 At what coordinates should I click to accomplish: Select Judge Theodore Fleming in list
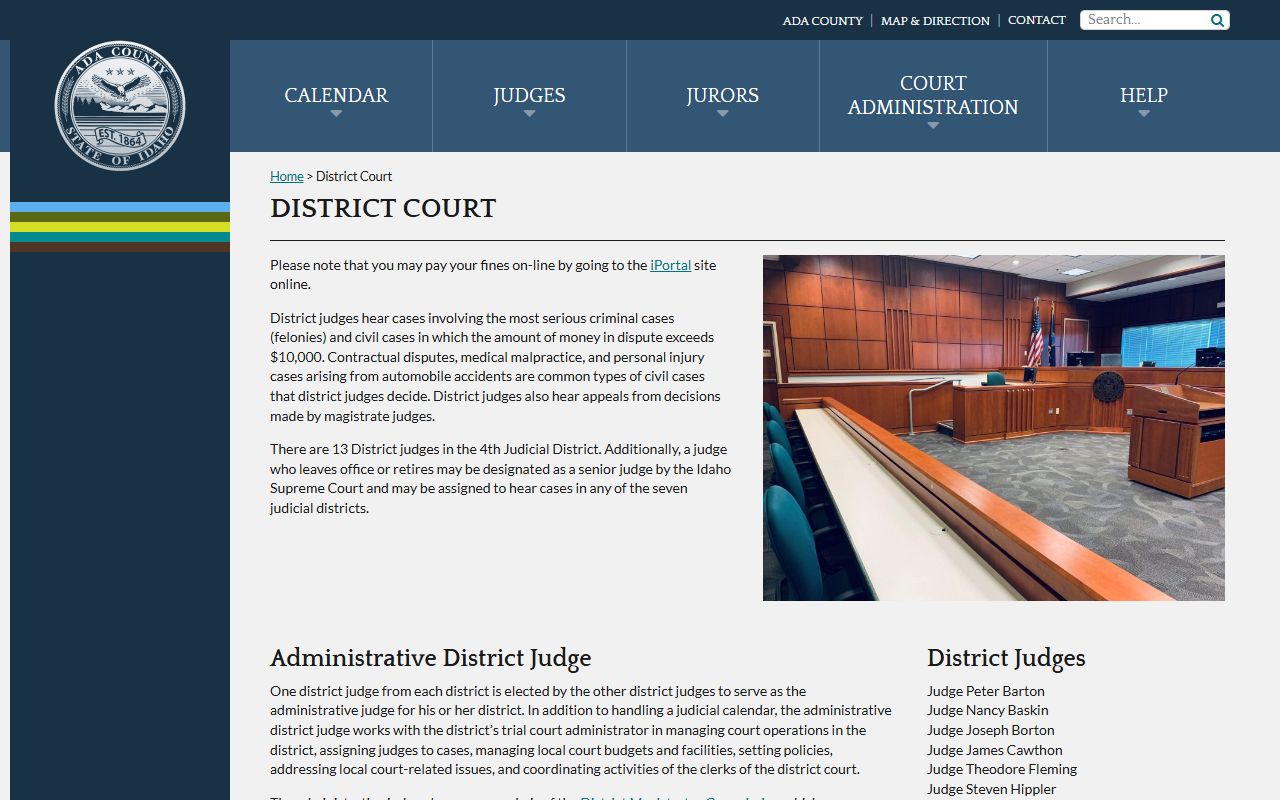pos(1002,769)
